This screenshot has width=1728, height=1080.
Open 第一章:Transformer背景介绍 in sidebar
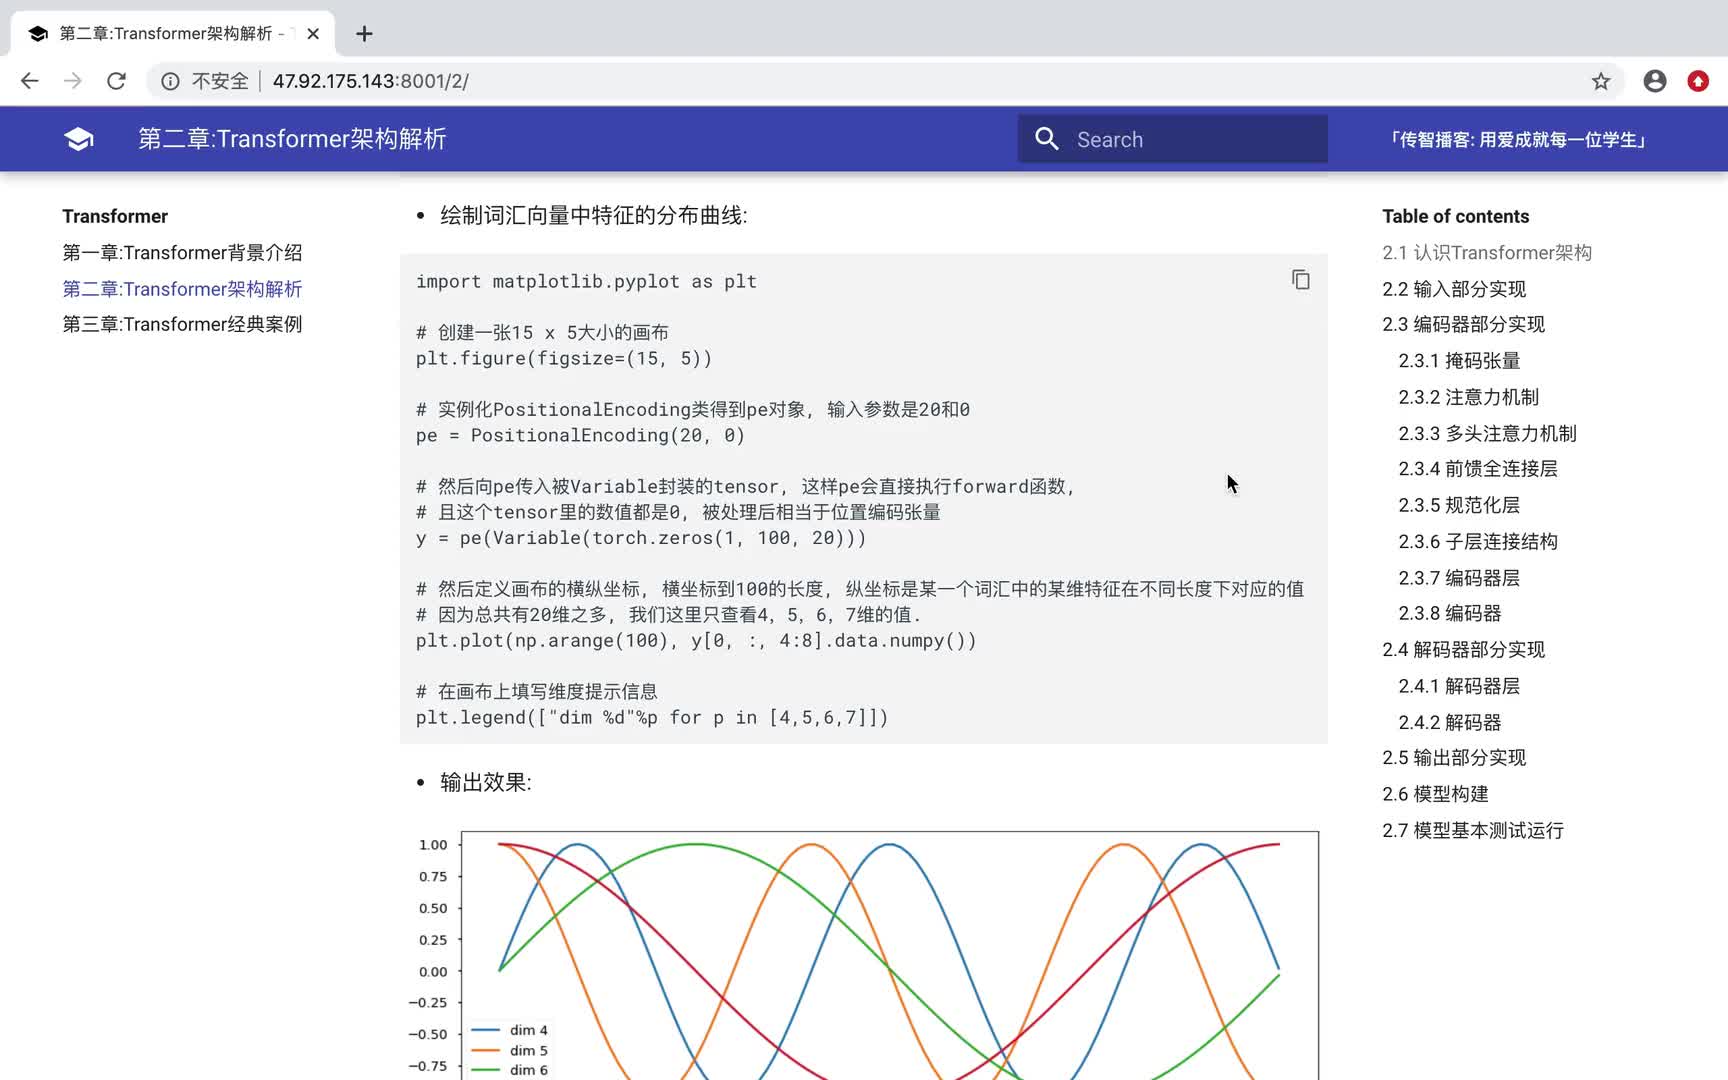point(182,253)
